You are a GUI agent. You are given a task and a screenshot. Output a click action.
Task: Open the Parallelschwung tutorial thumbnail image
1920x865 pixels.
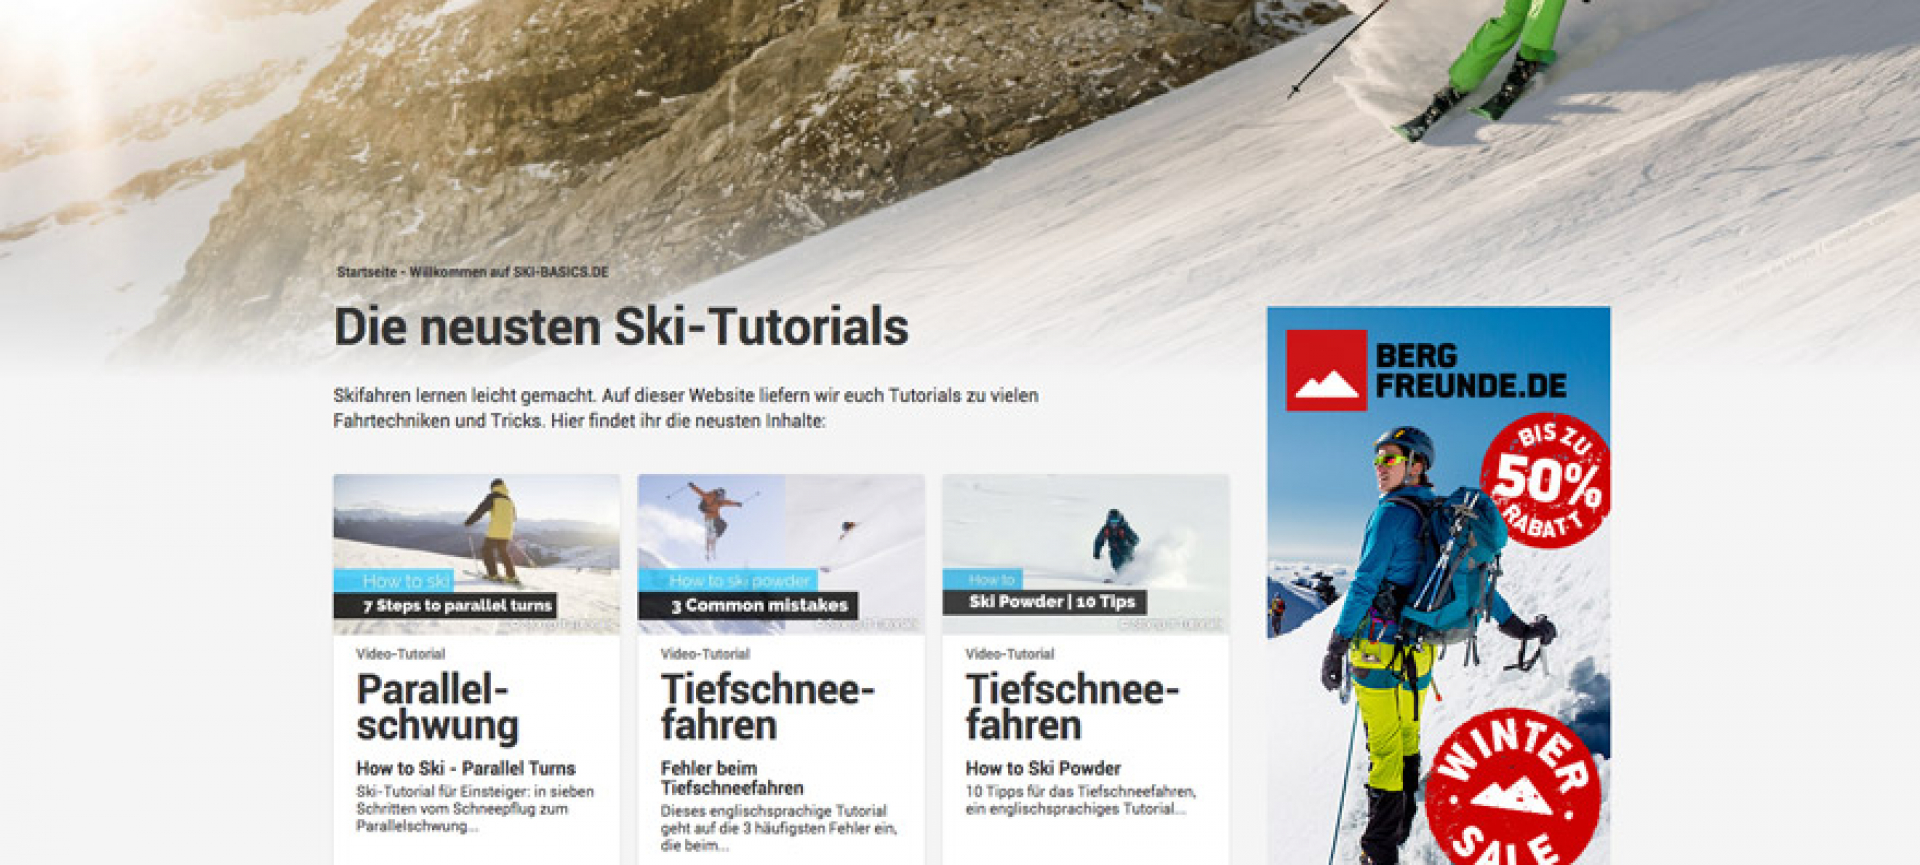coord(477,555)
